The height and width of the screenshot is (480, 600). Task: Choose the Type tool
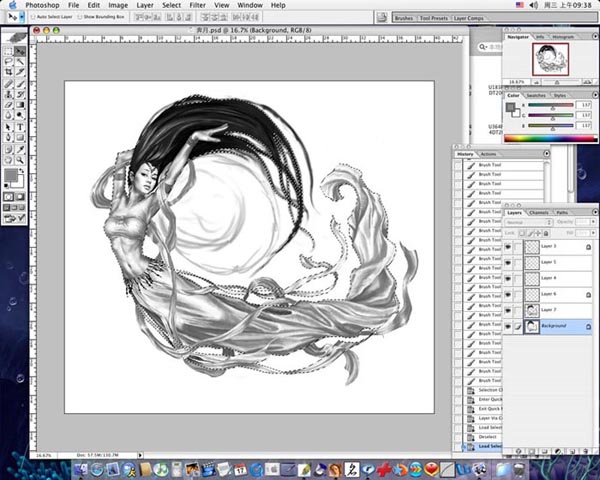pyautogui.click(x=20, y=125)
